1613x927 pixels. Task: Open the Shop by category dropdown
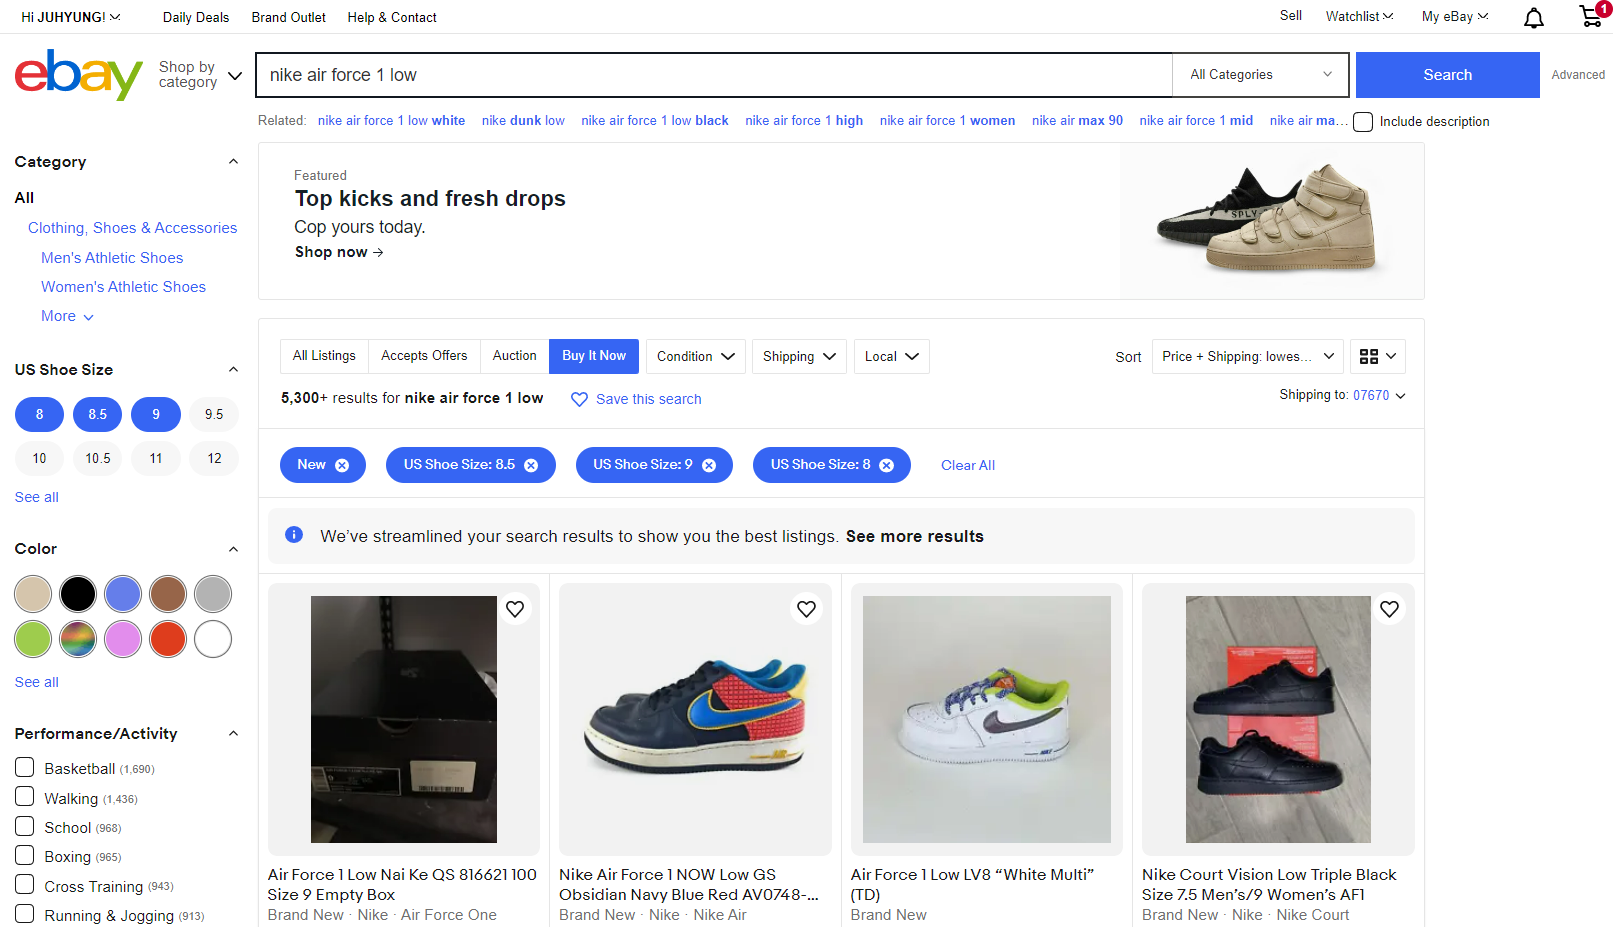tap(200, 75)
